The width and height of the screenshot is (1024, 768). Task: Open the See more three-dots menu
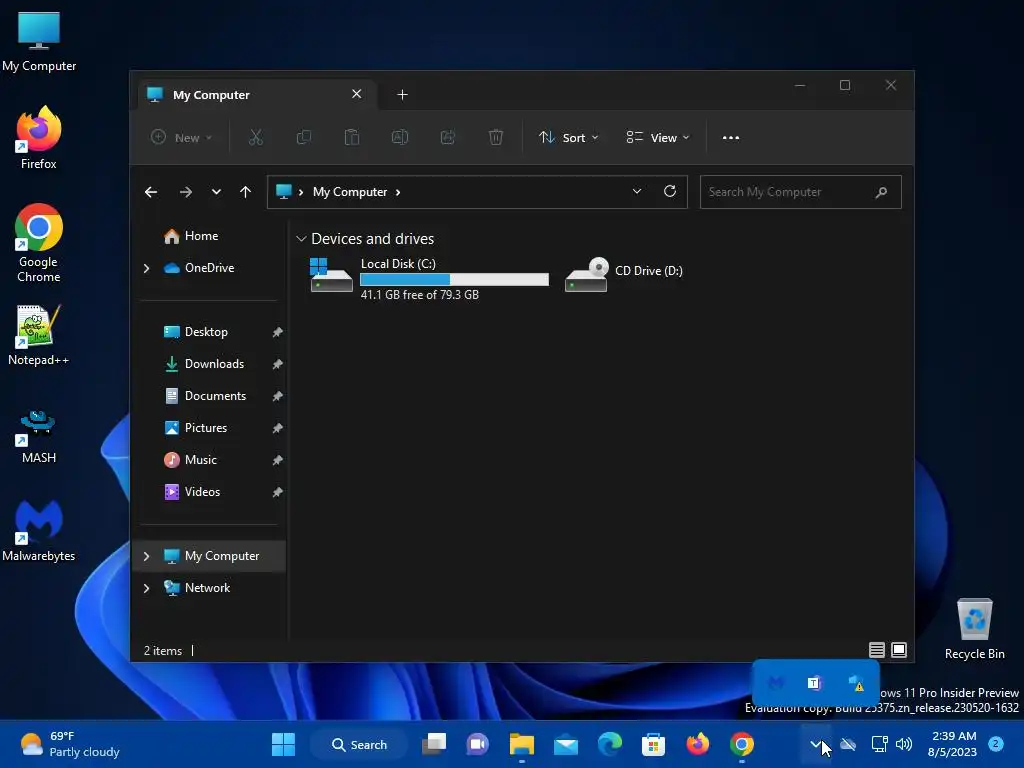click(731, 138)
